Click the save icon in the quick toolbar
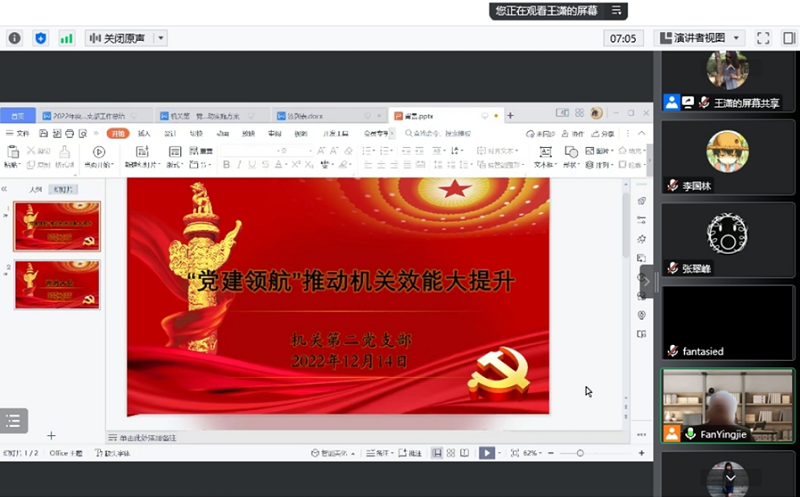The height and width of the screenshot is (497, 800). (x=43, y=134)
